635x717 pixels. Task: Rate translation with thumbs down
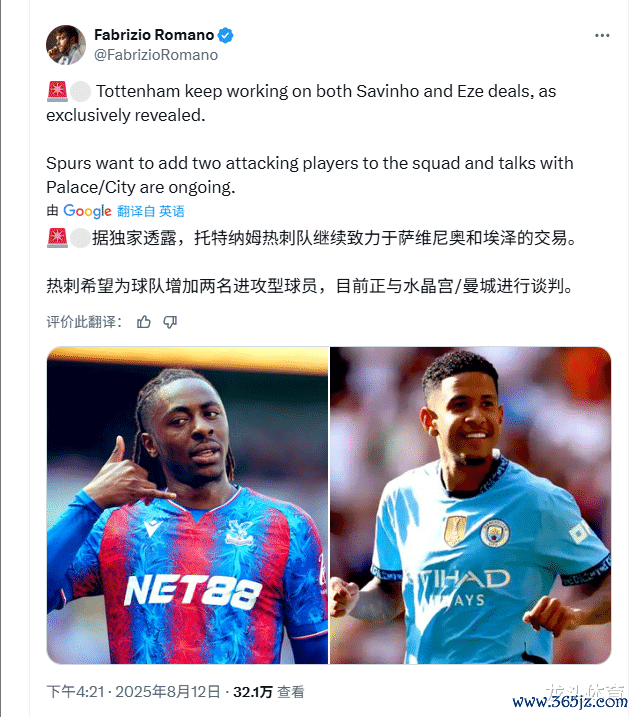click(170, 322)
